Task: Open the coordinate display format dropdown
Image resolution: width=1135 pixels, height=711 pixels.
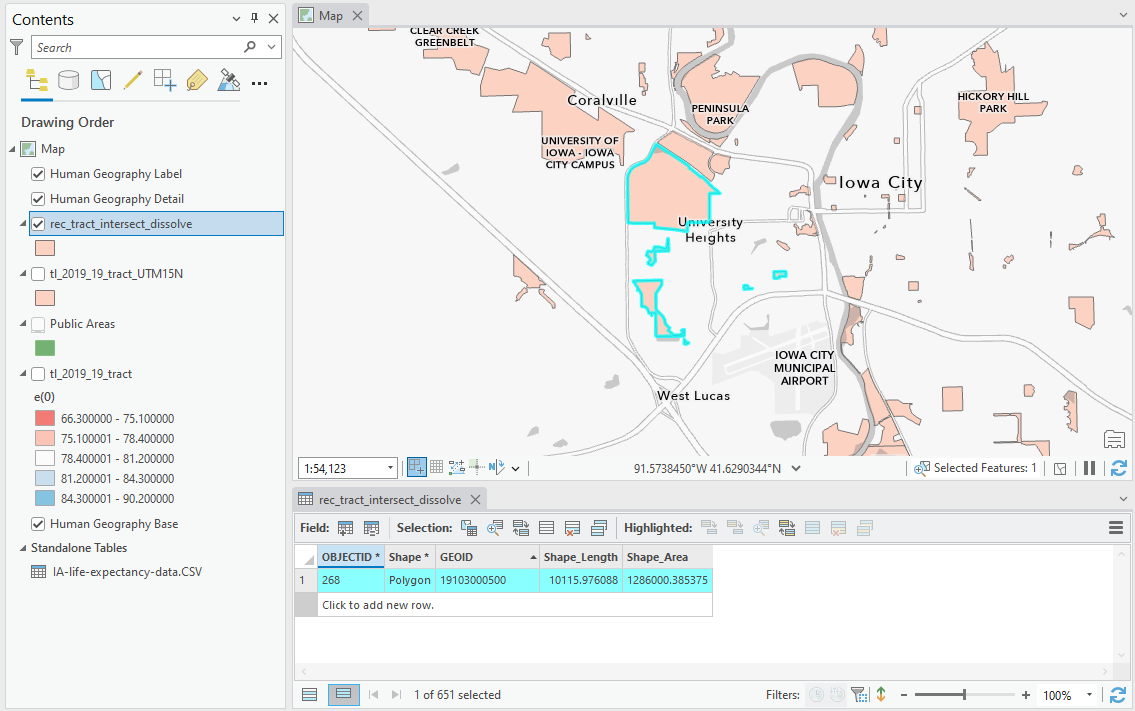Action: tap(796, 468)
